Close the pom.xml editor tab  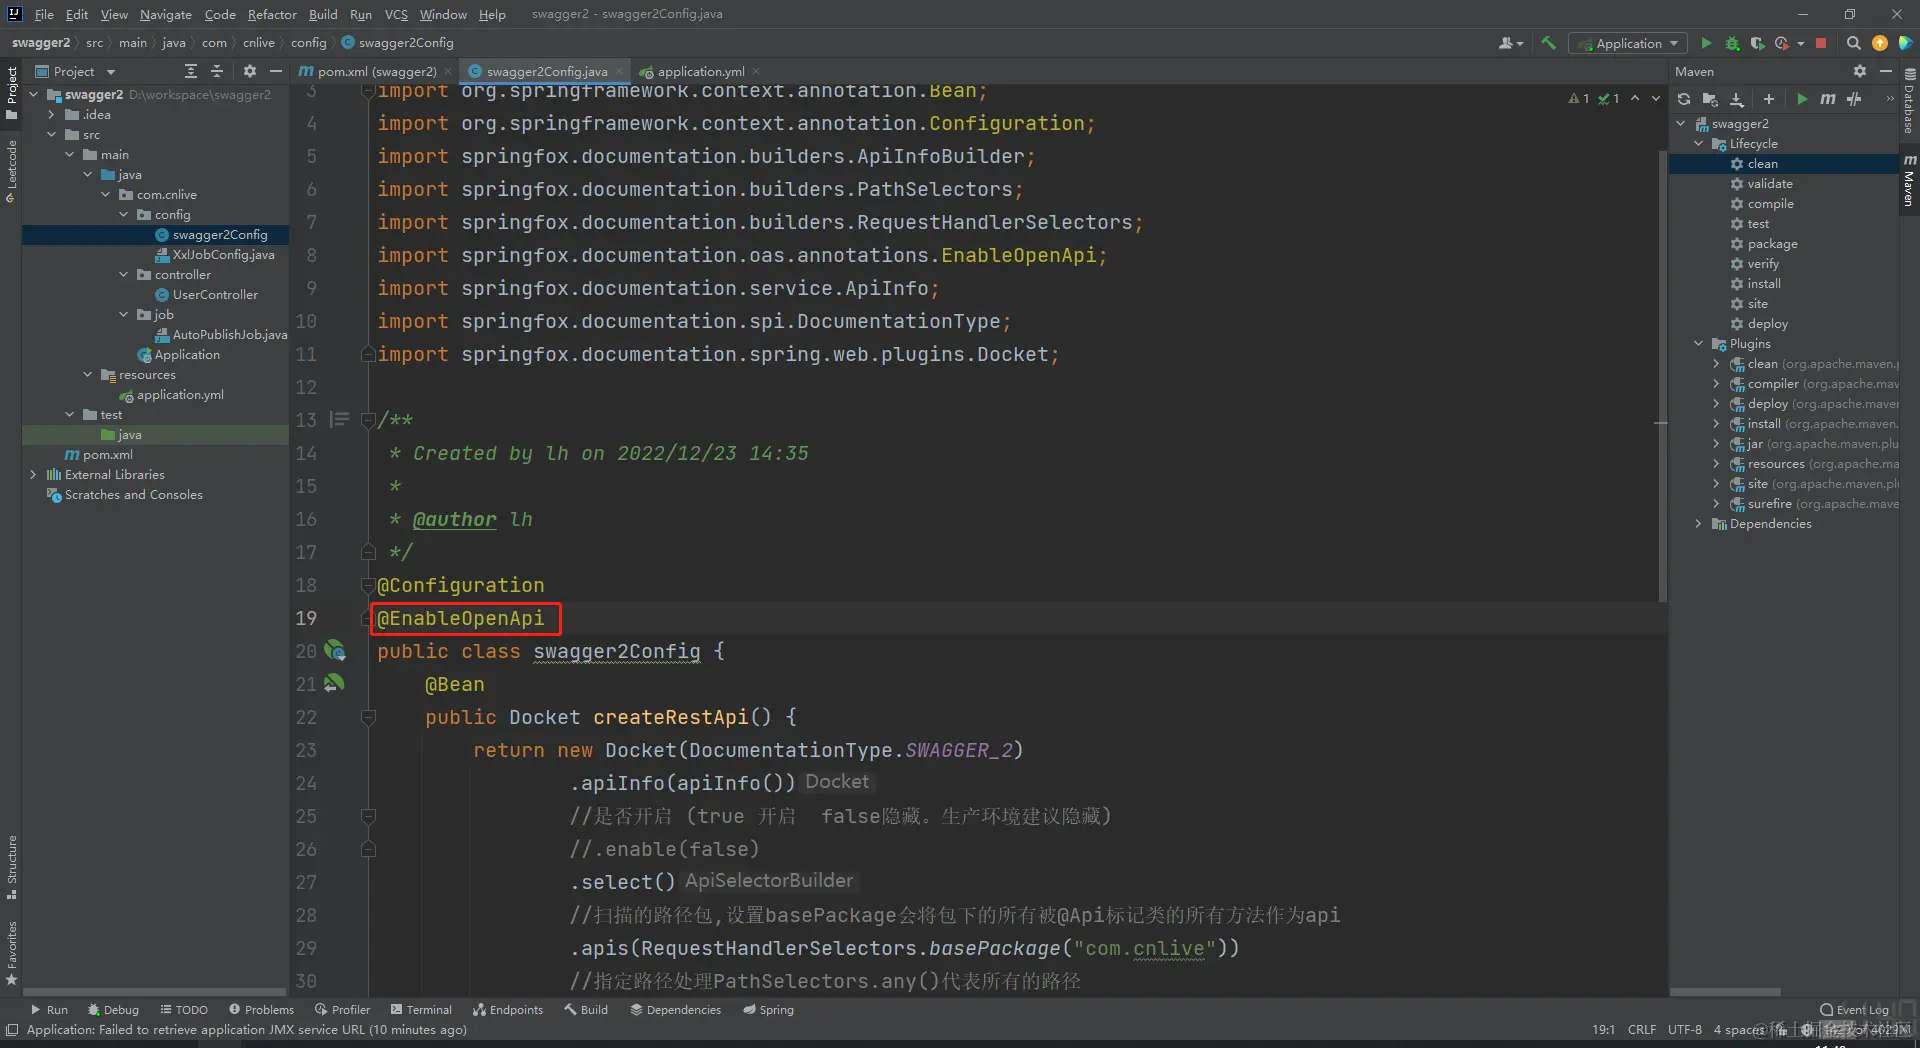(x=448, y=71)
